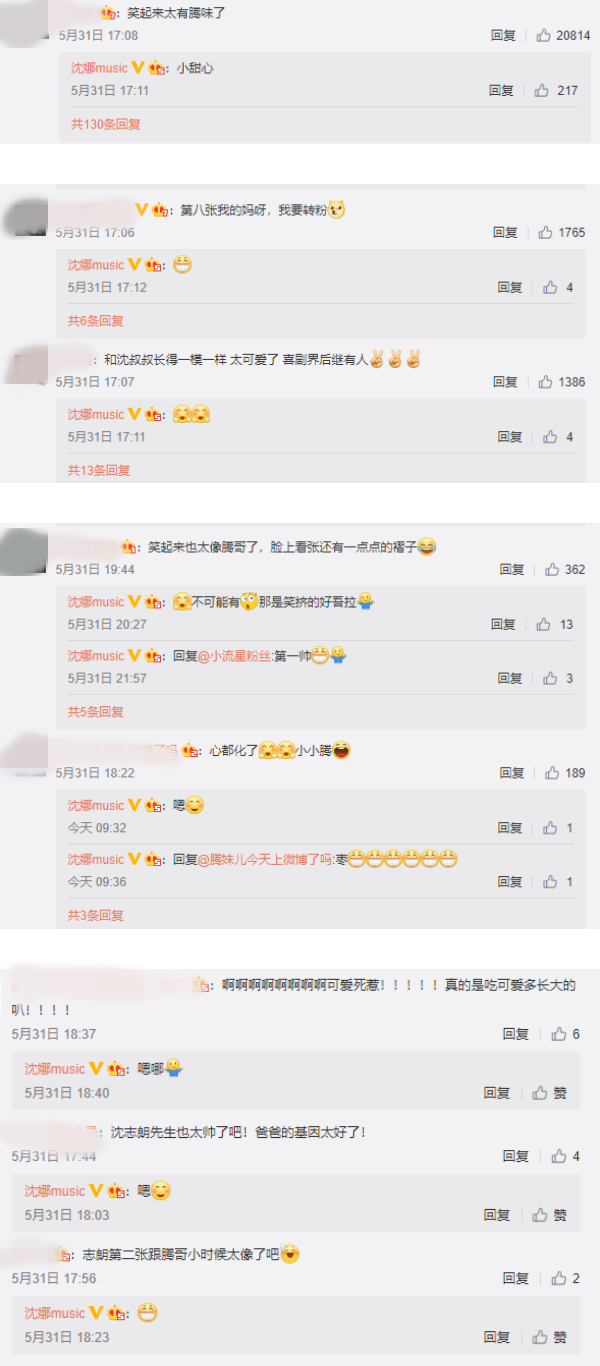
Task: Open 沈娜music profile from 小甜心 reply
Action: click(99, 68)
